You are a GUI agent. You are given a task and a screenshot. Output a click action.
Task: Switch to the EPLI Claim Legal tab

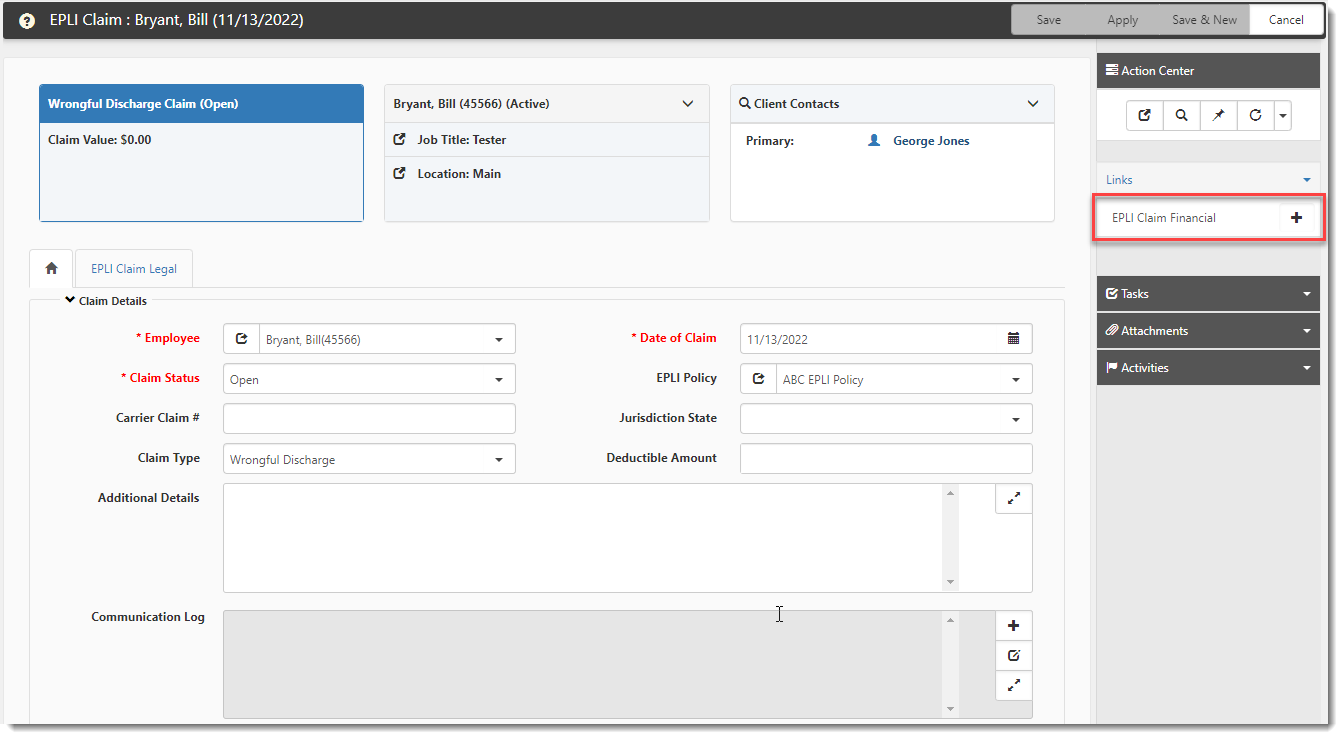(x=133, y=268)
